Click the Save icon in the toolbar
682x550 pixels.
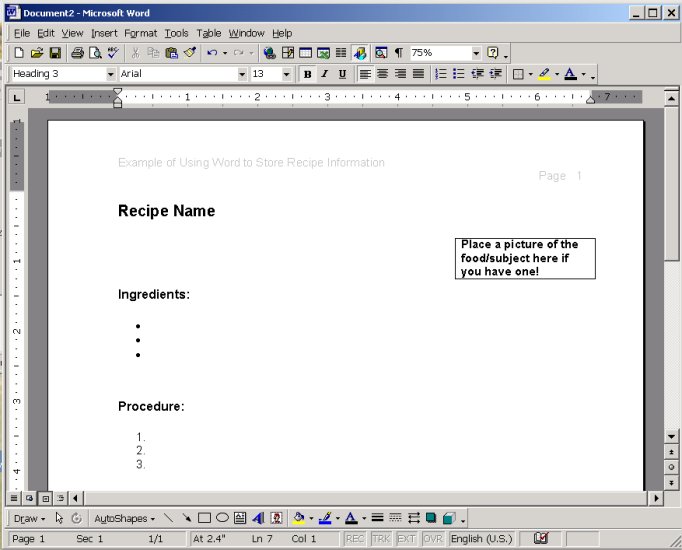tap(55, 53)
